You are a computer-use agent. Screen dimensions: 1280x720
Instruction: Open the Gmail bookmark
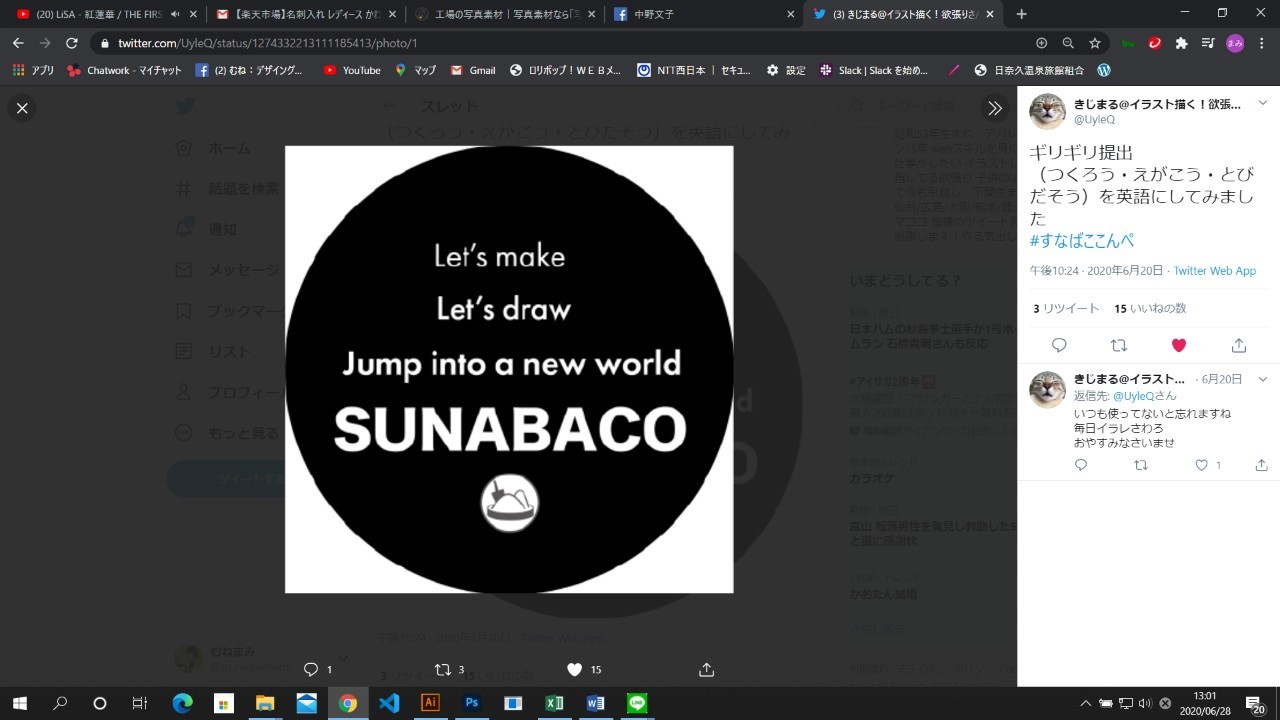click(x=473, y=70)
